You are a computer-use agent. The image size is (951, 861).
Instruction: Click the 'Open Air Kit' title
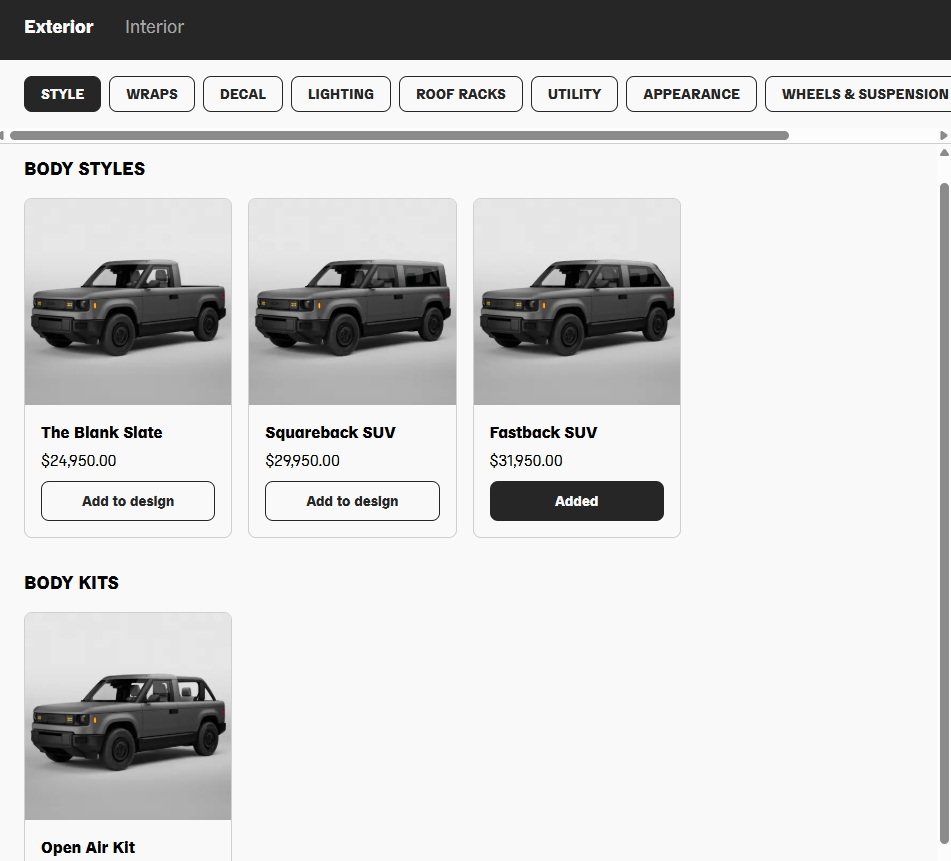tap(88, 847)
